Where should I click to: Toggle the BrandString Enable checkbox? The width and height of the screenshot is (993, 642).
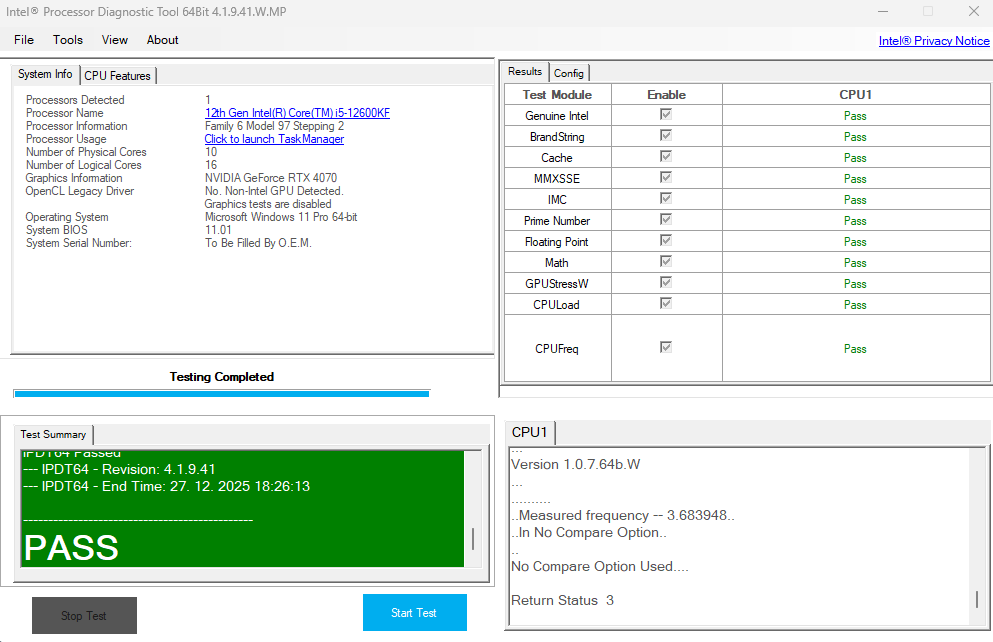click(x=666, y=135)
